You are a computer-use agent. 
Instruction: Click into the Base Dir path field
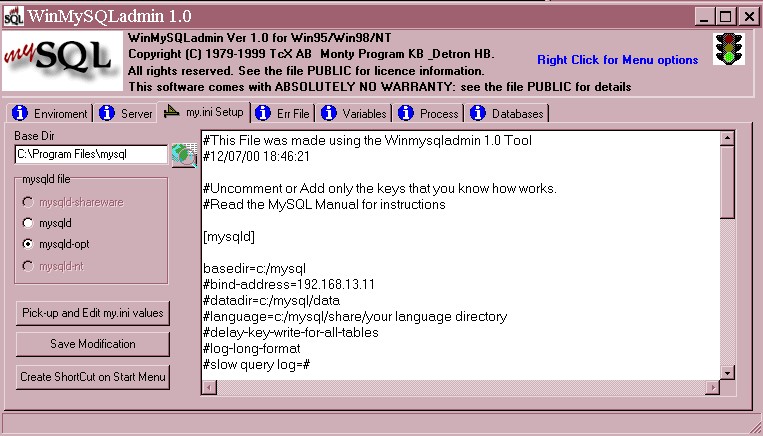(x=90, y=155)
